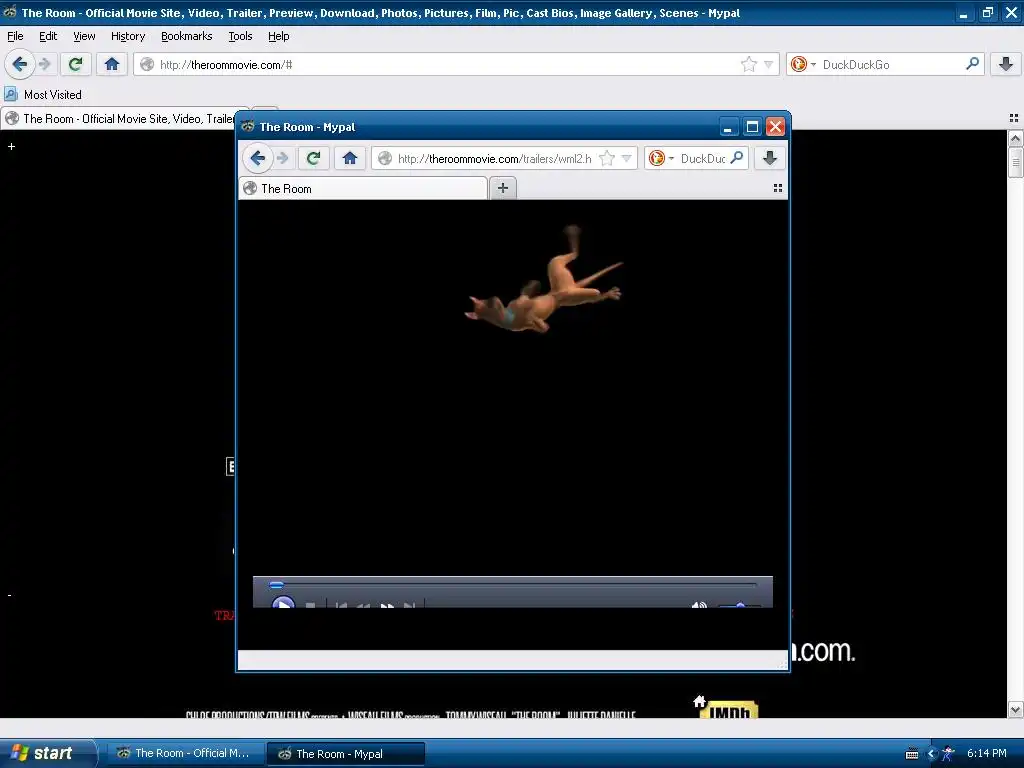The height and width of the screenshot is (768, 1024).
Task: Click Home icon in popup window
Action: pyautogui.click(x=350, y=158)
